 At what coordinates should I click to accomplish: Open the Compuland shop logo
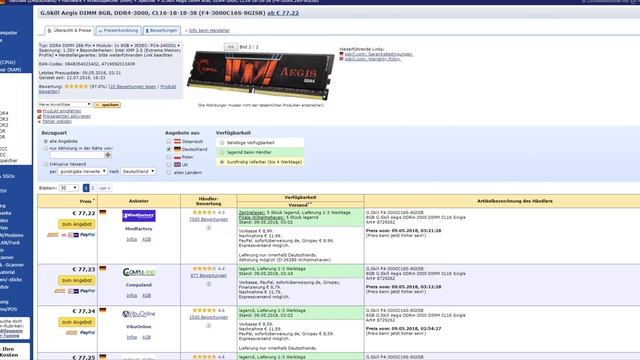tap(139, 272)
